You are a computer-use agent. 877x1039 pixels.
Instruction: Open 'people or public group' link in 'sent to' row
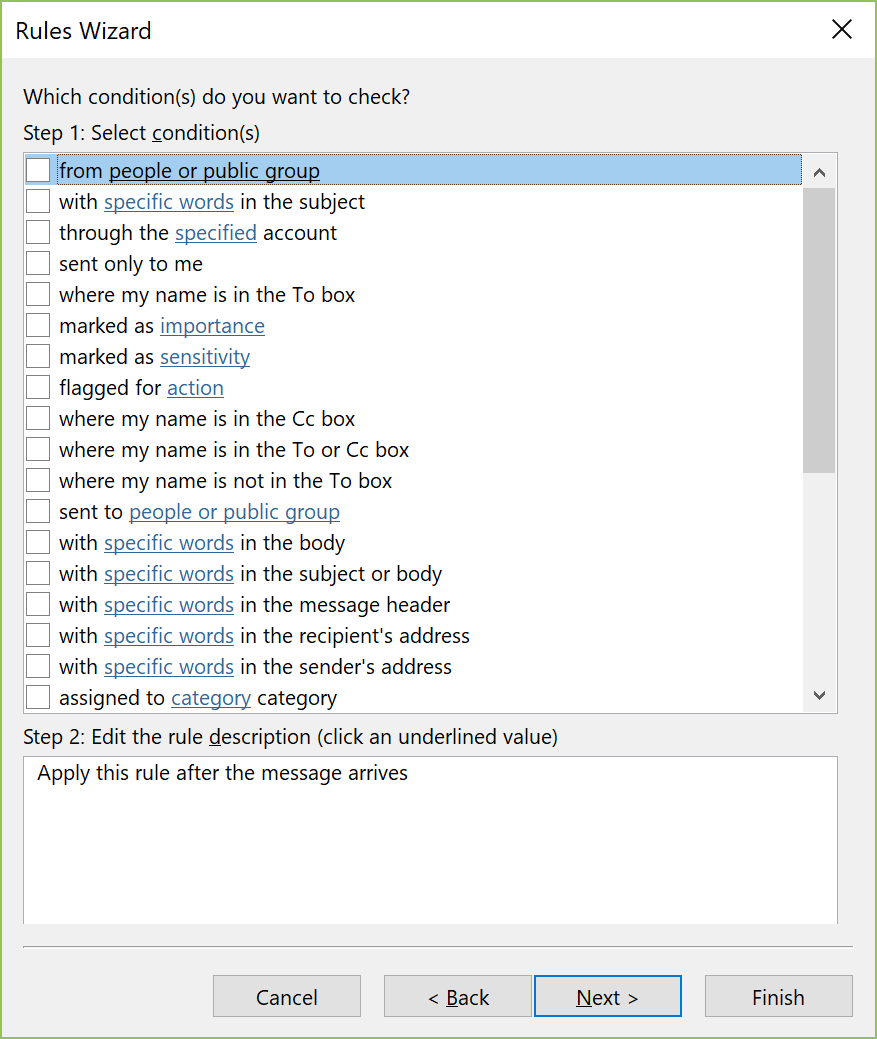pos(234,512)
